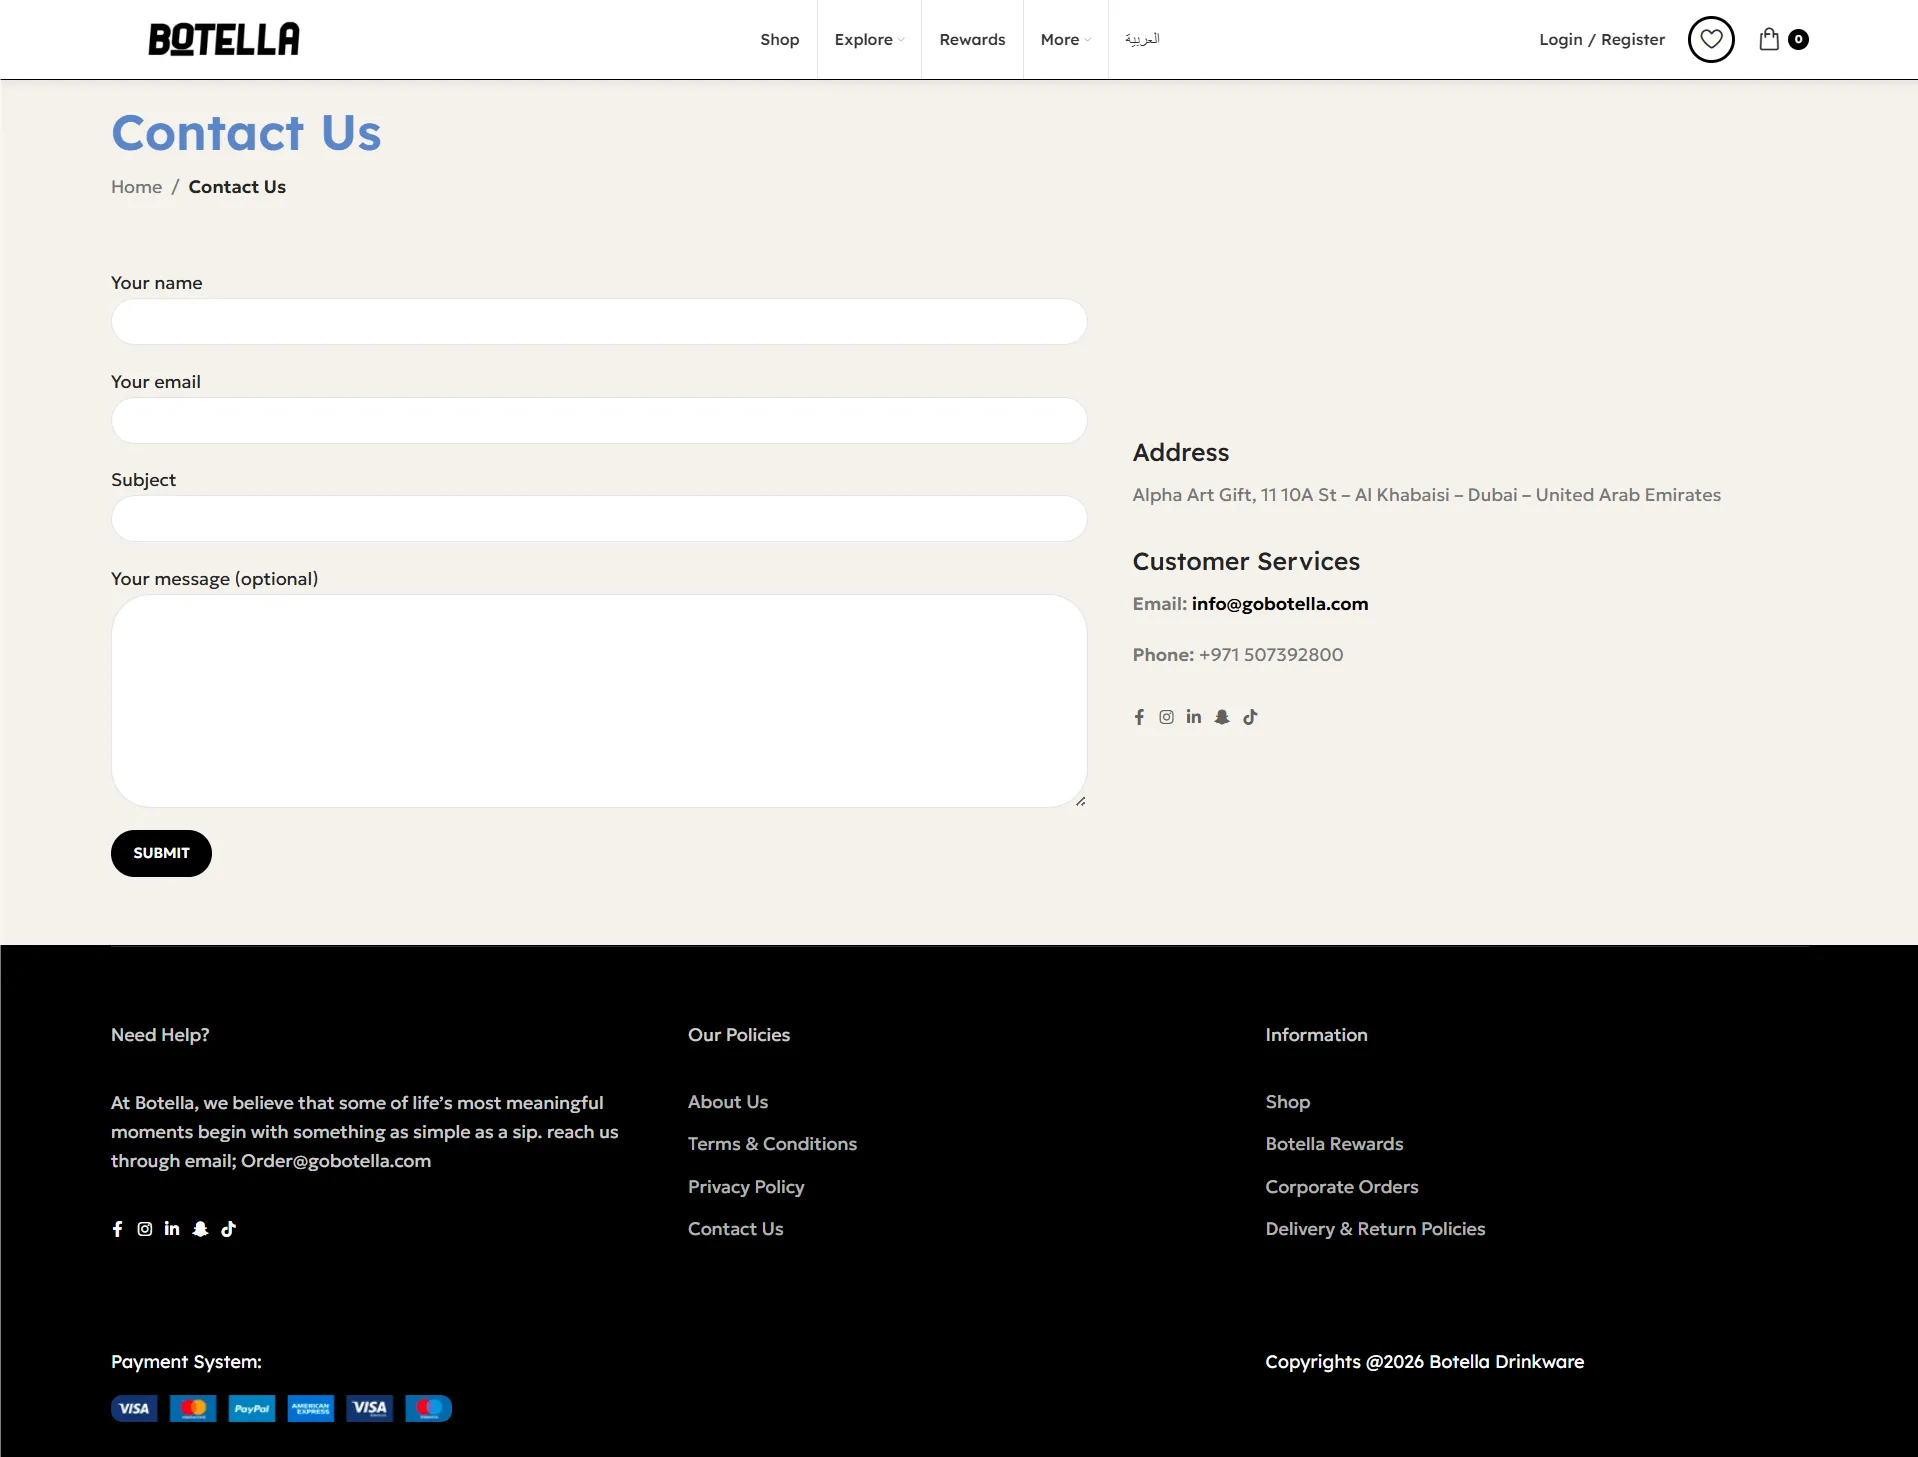Screen dimensions: 1918x1457
Task: Open Shop link in footer Information
Action: (x=1287, y=1102)
